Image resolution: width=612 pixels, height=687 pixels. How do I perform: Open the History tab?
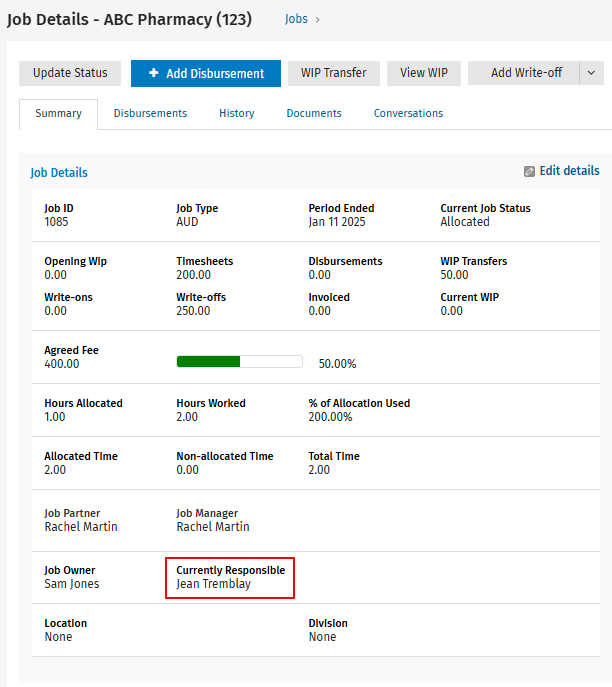tap(237, 113)
